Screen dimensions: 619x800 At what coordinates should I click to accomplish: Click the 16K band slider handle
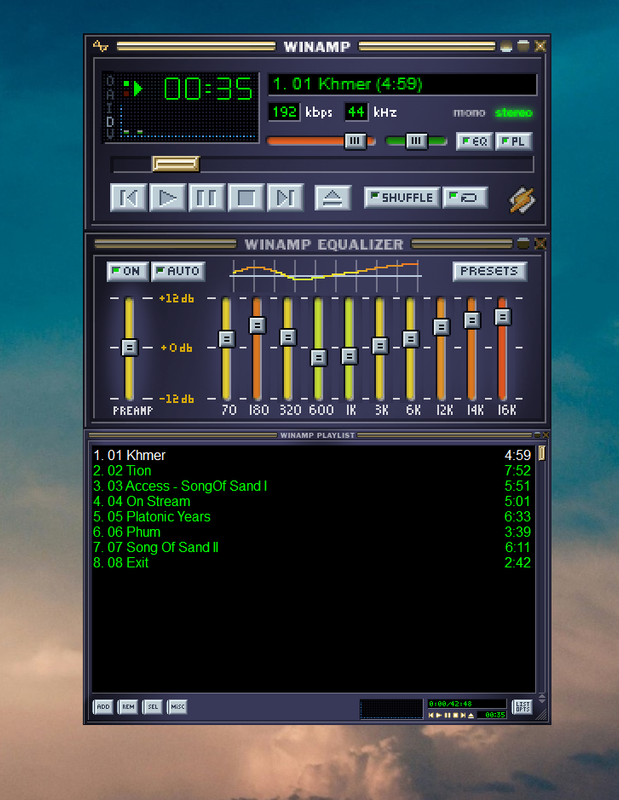pyautogui.click(x=503, y=317)
